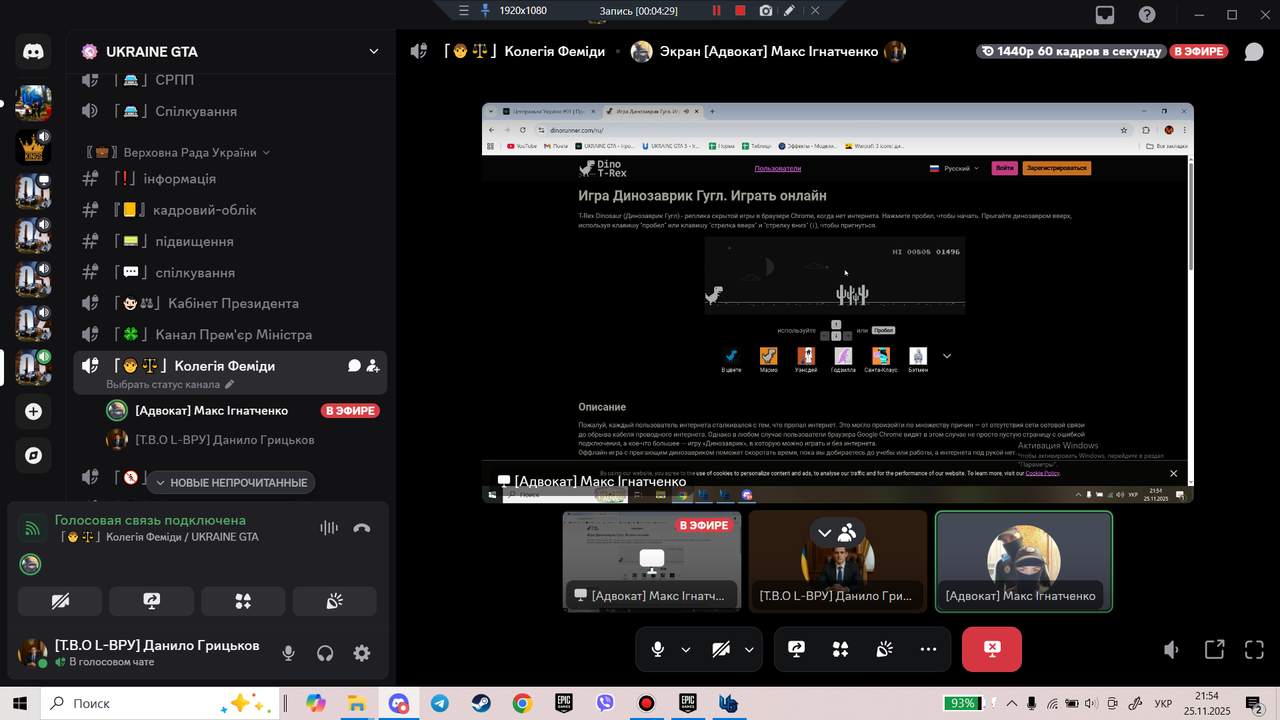Focus Макс Ігнатченко avatar video tile
Screen dimensions: 1280x720
(1024, 561)
